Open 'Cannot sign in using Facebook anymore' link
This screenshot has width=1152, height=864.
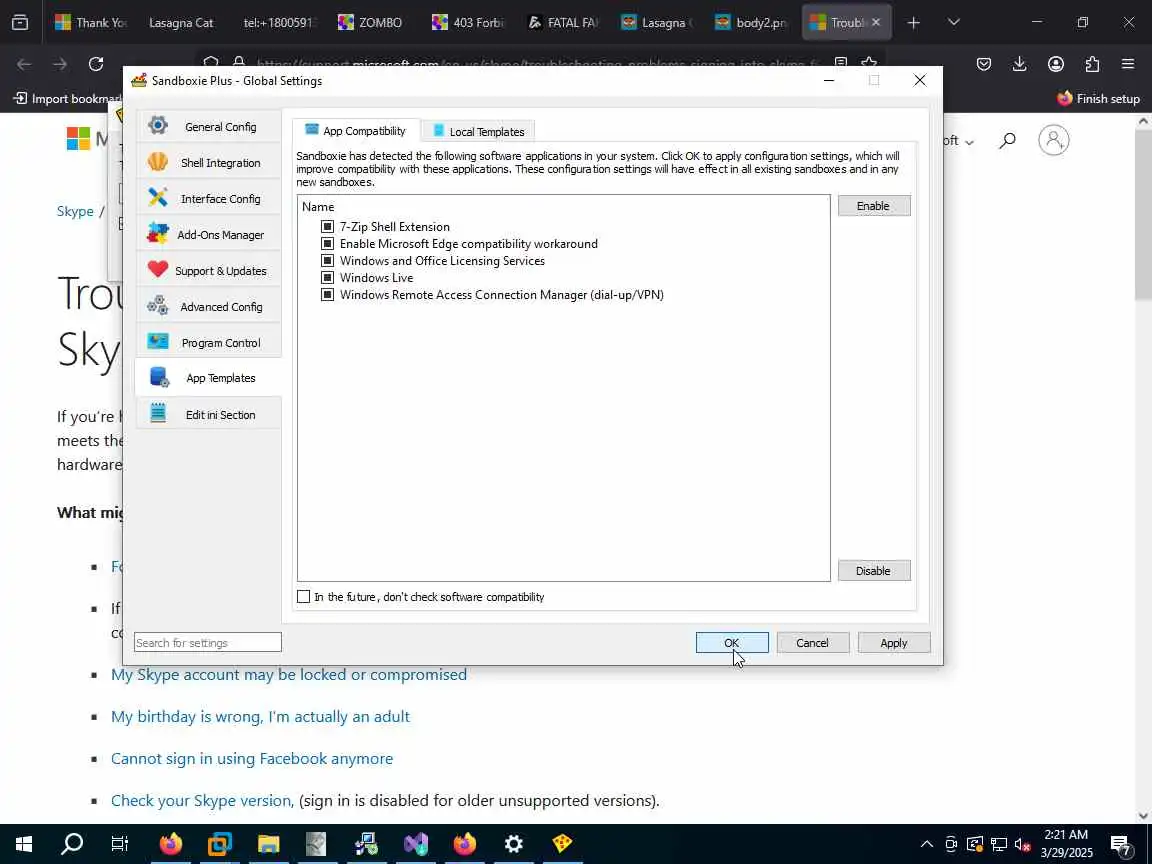click(x=252, y=758)
